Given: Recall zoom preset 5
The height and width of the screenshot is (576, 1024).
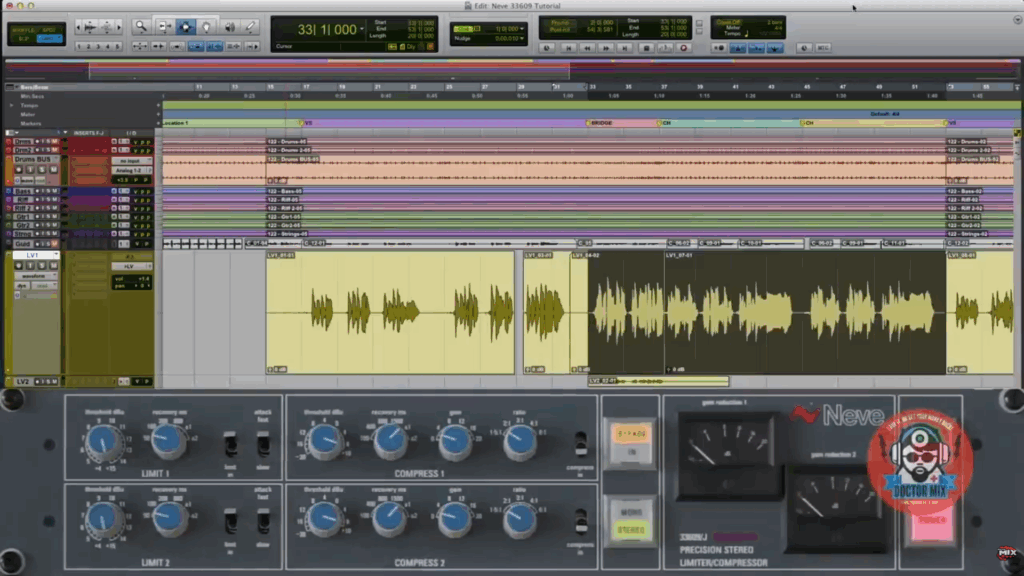Looking at the screenshot, I should [118, 46].
